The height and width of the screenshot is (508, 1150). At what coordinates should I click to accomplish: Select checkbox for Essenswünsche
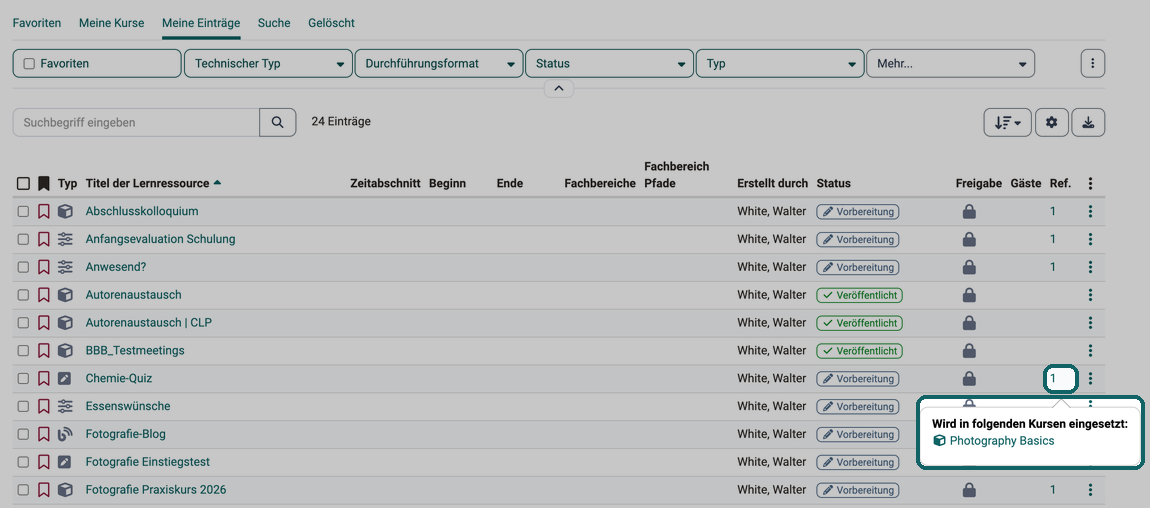coord(23,407)
